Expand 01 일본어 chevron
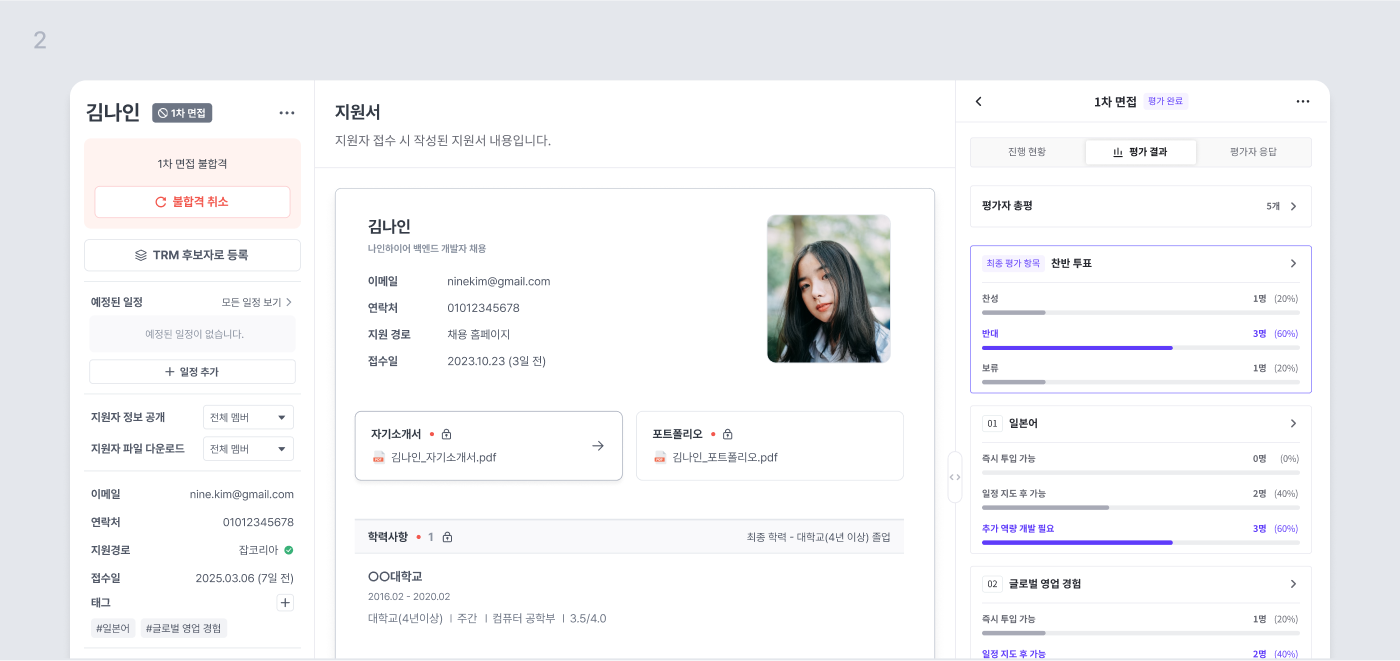 tap(1293, 423)
